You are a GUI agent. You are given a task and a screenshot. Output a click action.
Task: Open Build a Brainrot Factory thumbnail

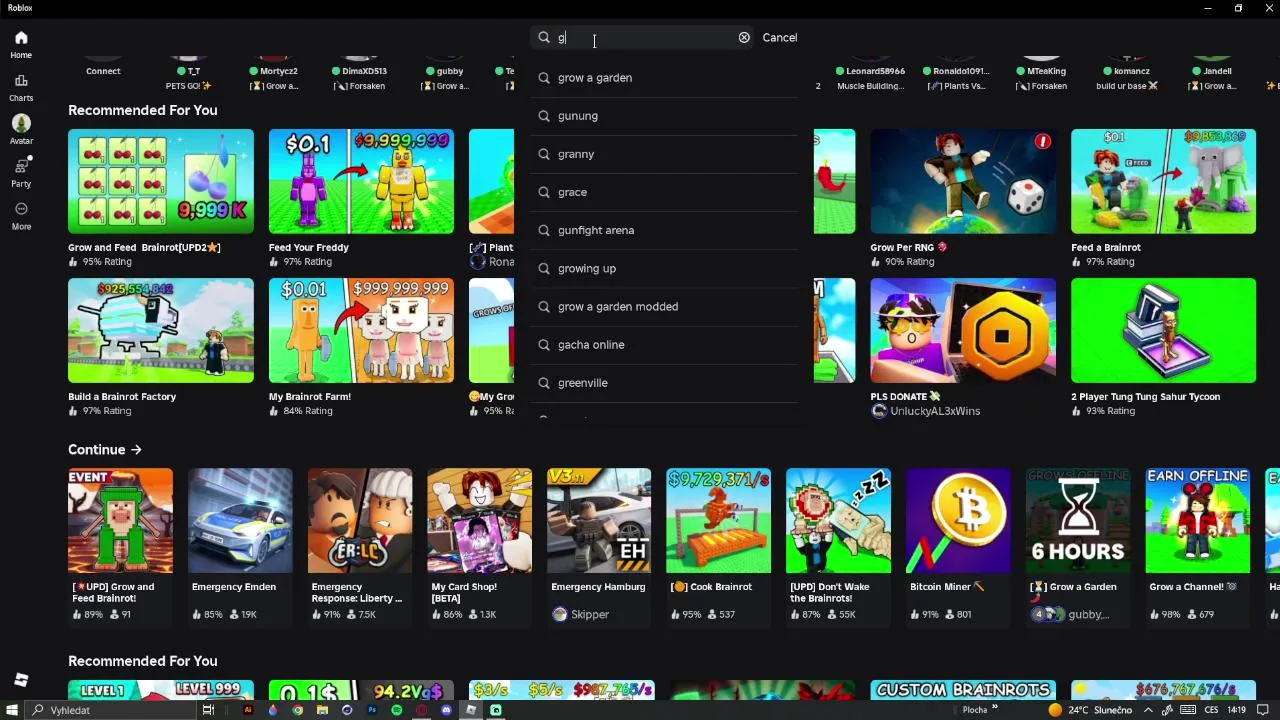pyautogui.click(x=161, y=331)
